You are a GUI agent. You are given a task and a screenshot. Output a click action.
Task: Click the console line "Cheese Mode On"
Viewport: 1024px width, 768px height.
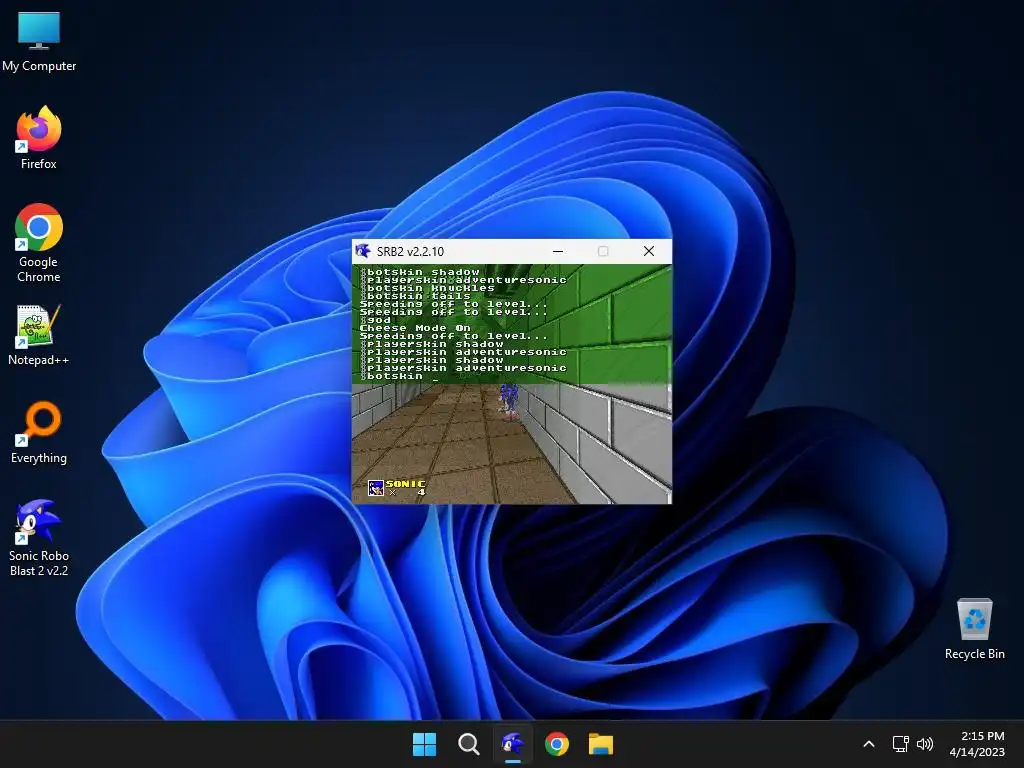415,328
